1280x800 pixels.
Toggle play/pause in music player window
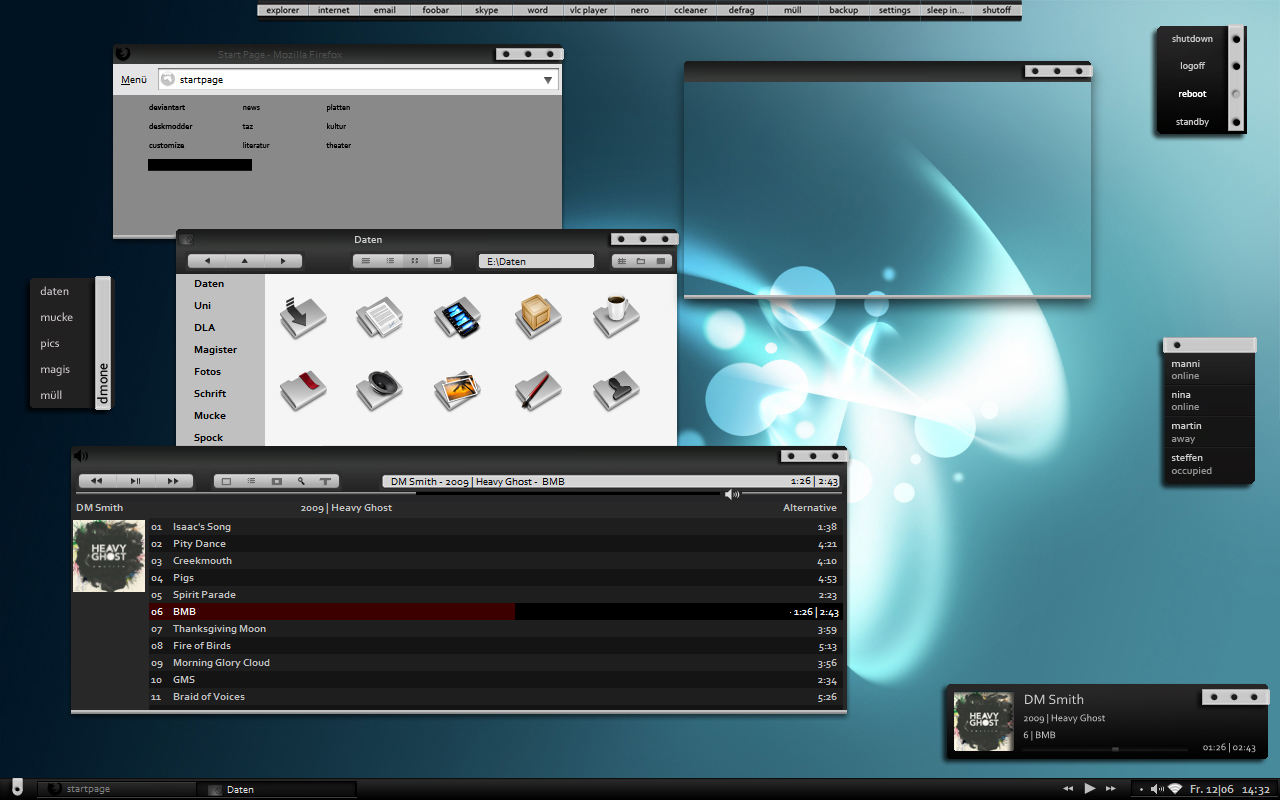click(x=135, y=481)
